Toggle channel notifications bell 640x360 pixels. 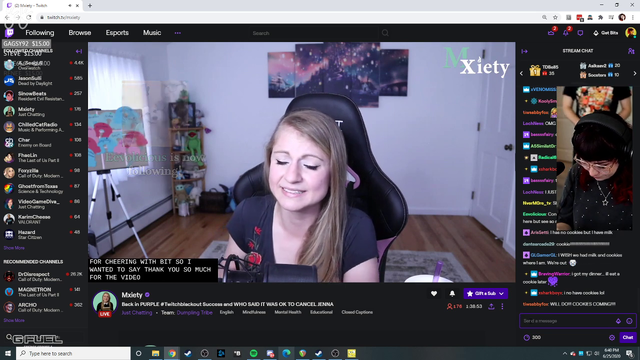[452, 293]
